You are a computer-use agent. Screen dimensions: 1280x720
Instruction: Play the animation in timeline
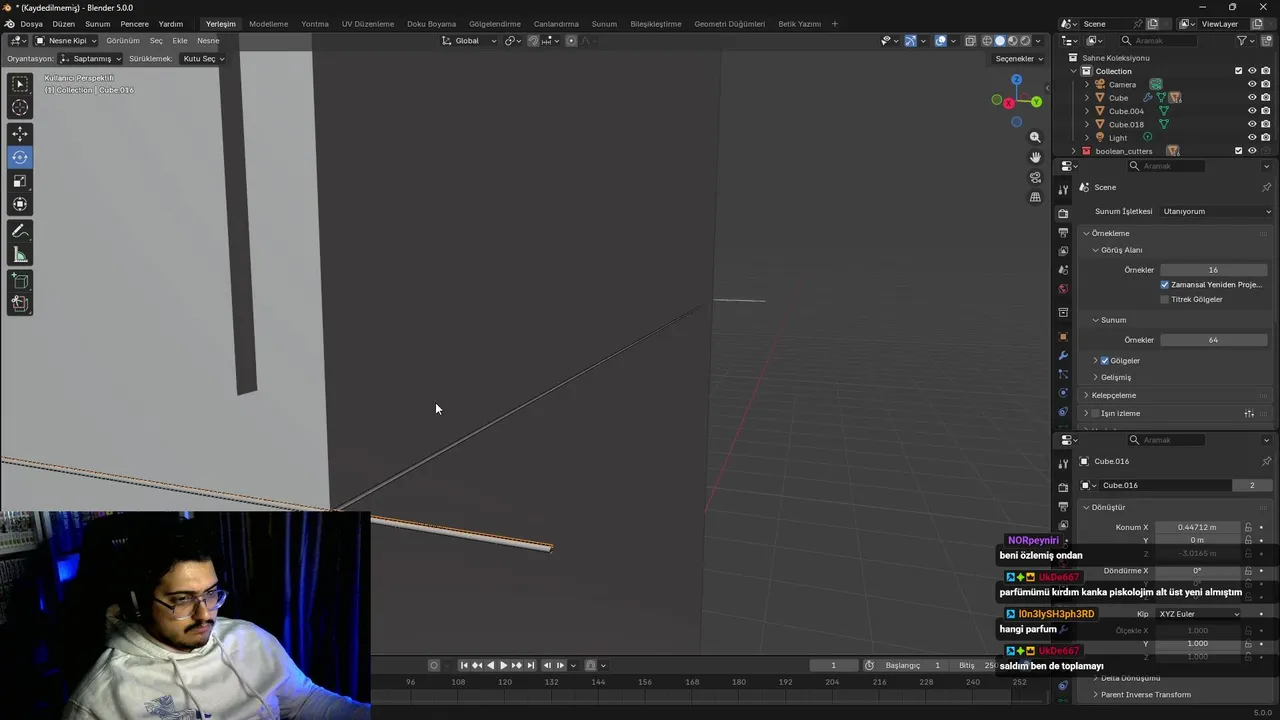503,665
